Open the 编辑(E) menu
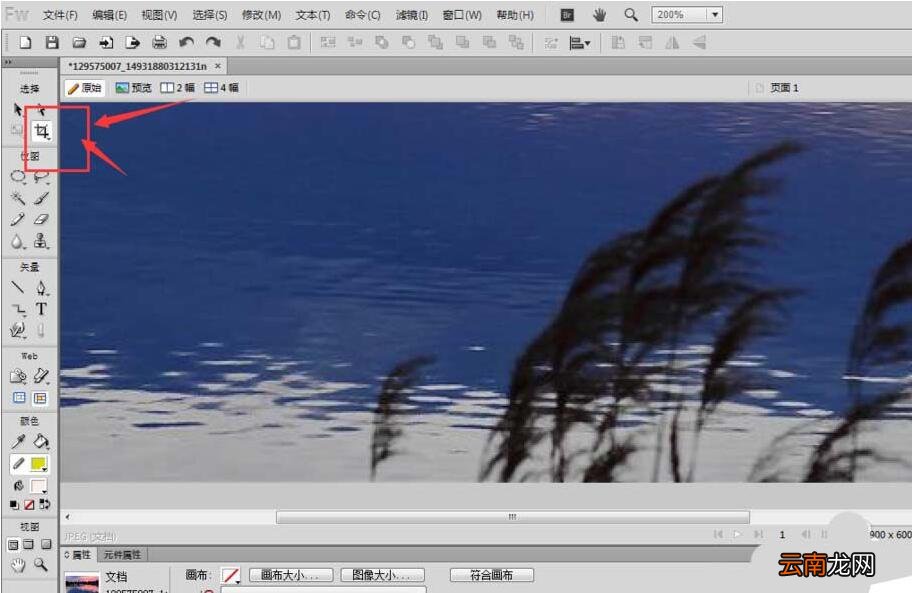The image size is (912, 593). [x=109, y=15]
